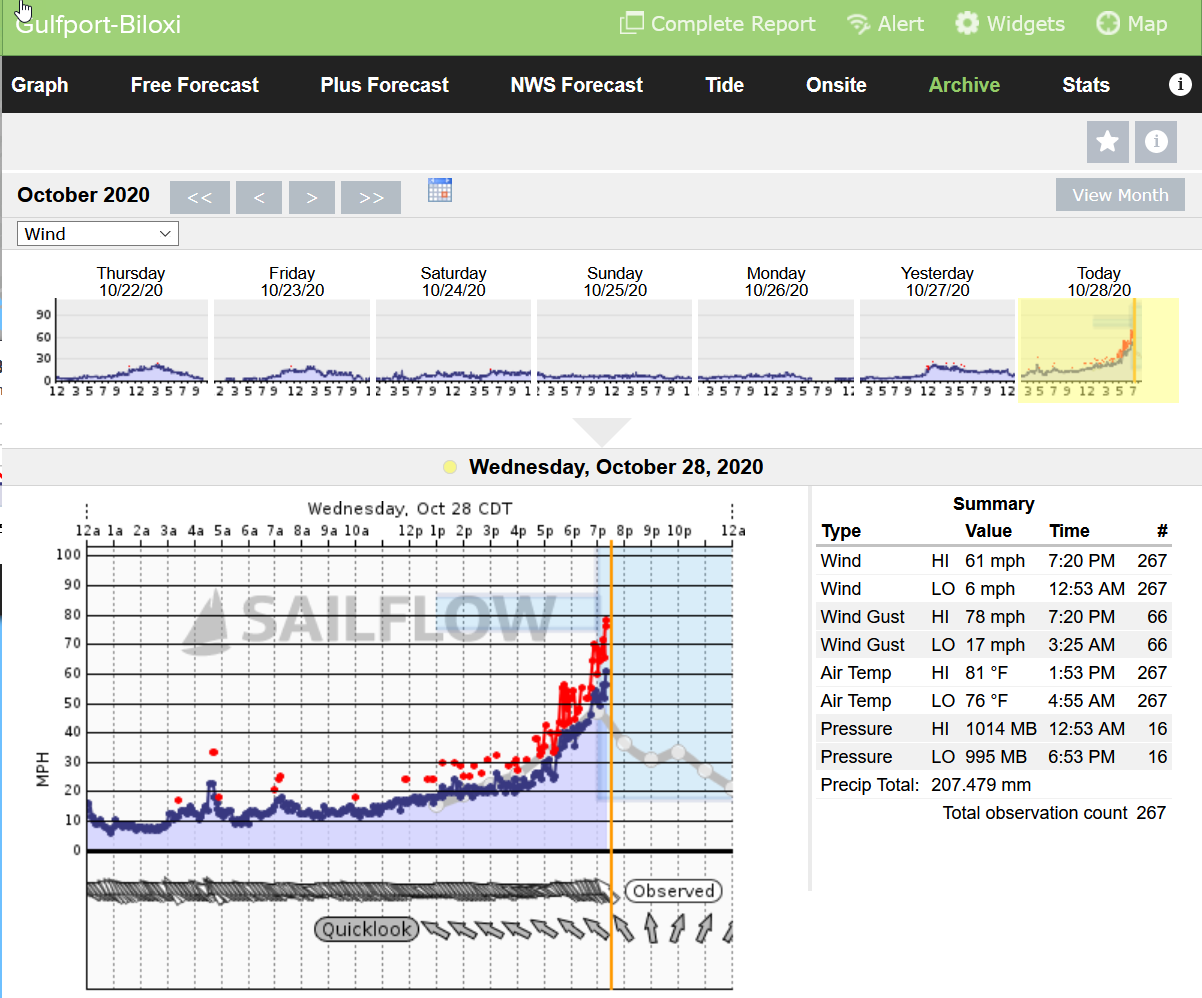1202x998 pixels.
Task: Click Pressure LO value 995 MB
Action: click(x=996, y=757)
